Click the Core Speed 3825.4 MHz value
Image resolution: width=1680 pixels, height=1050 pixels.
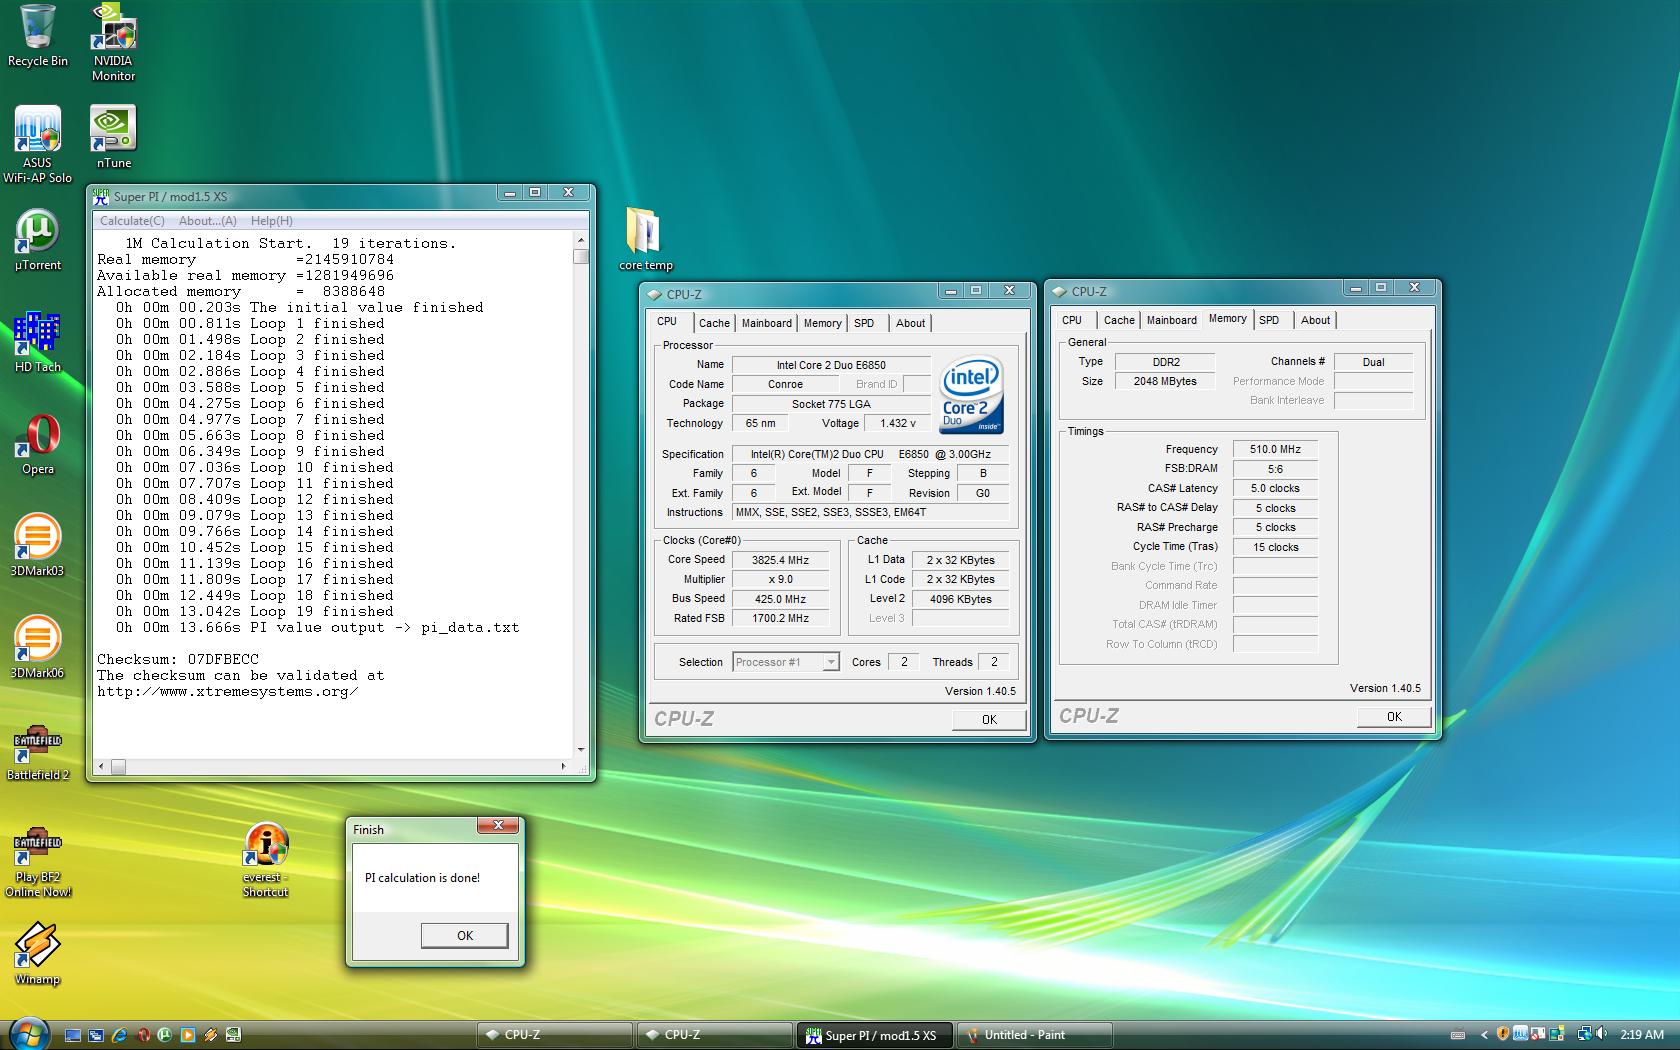tap(780, 560)
